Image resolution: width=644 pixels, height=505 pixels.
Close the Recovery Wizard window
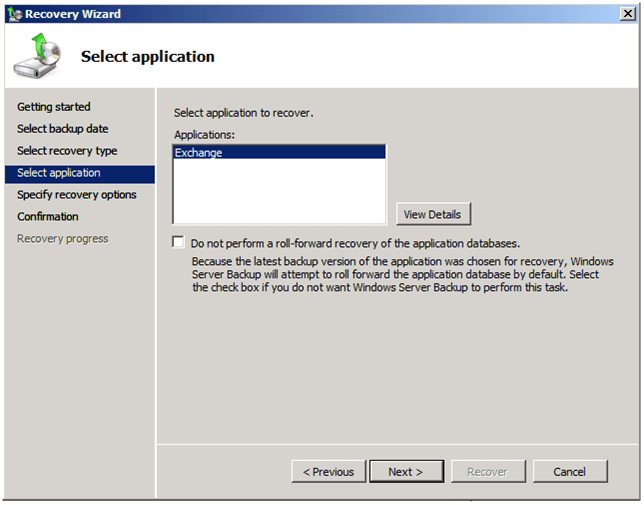click(626, 13)
